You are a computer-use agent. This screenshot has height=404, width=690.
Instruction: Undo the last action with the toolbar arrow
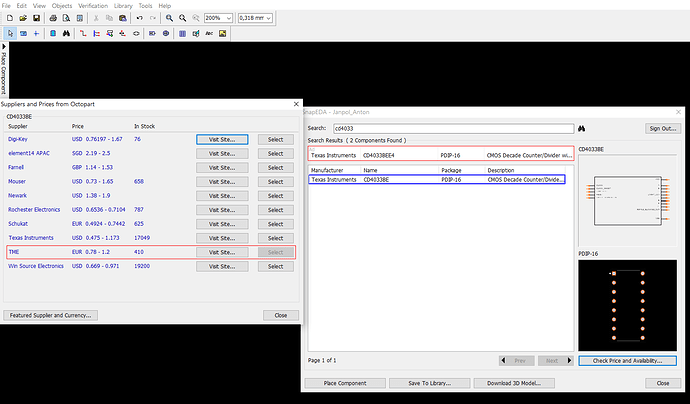141,18
